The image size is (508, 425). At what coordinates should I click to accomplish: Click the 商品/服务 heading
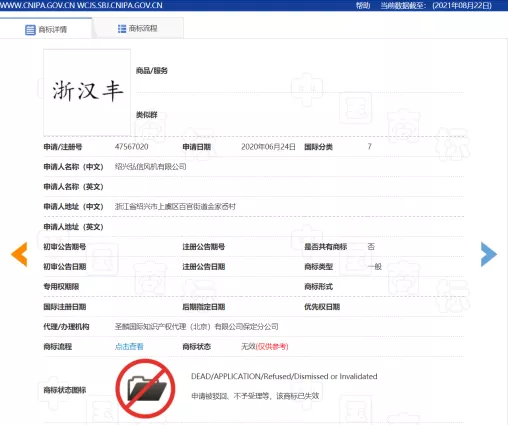(x=151, y=71)
